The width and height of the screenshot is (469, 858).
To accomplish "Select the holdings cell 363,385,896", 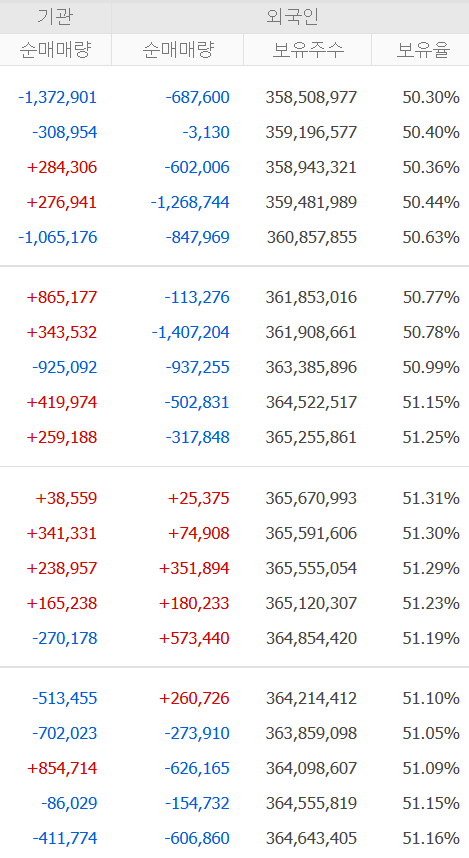I will 311,367.
